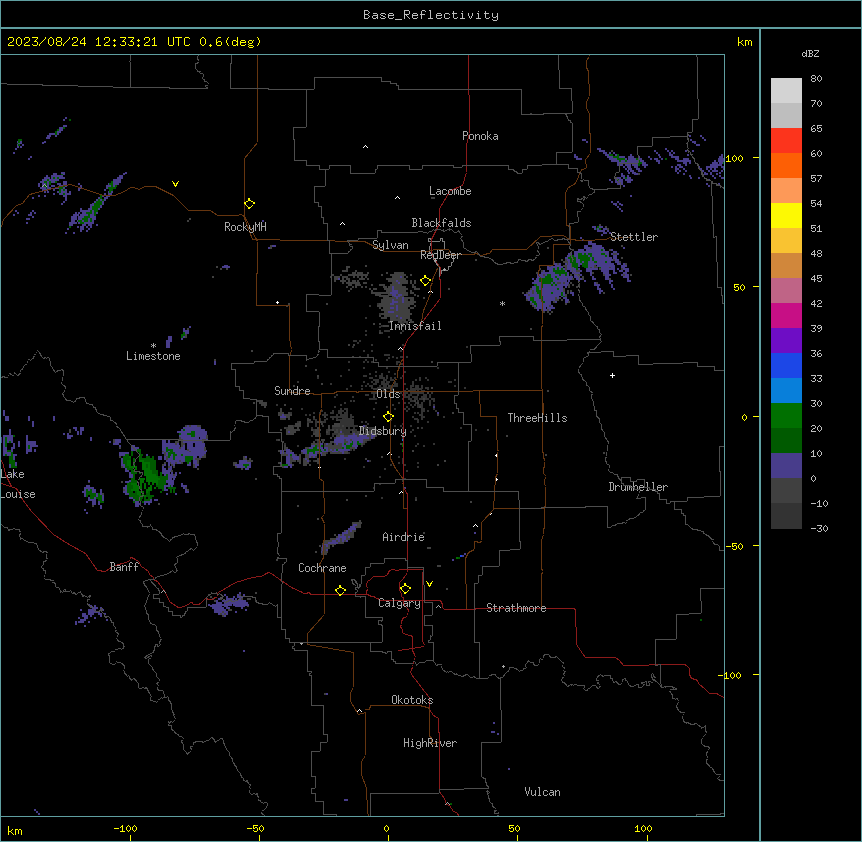The height and width of the screenshot is (842, 862).
Task: Click the Didsbury label
Action: pos(382,431)
